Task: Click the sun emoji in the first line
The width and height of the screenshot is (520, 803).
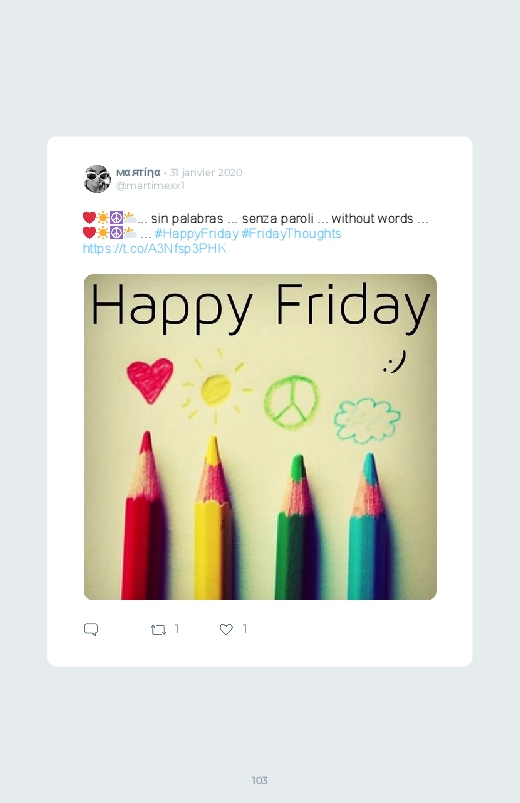Action: [x=103, y=218]
